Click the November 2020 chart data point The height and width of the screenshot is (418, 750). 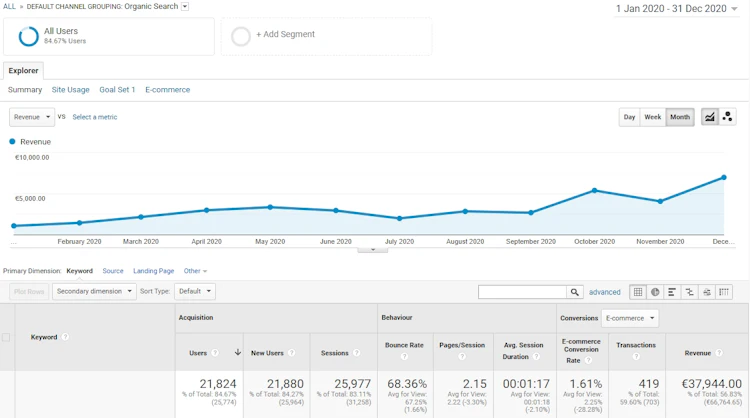point(660,201)
